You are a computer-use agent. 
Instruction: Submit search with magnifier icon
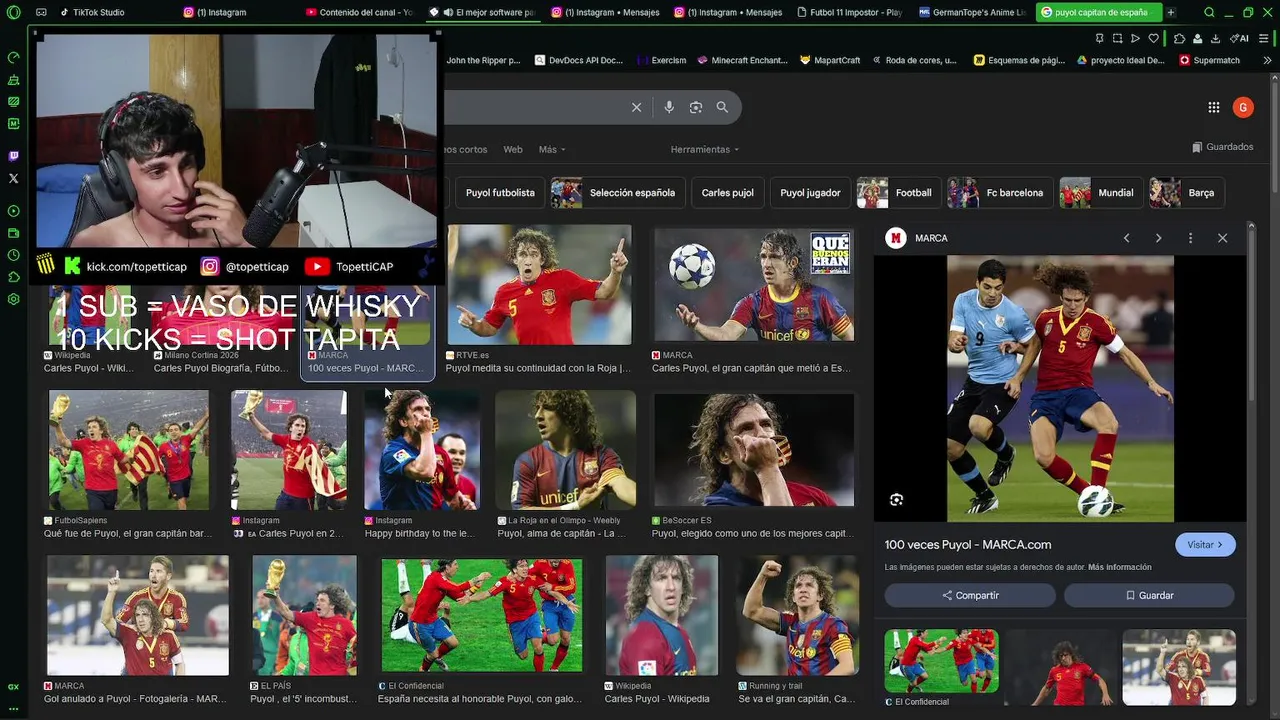pyautogui.click(x=722, y=107)
